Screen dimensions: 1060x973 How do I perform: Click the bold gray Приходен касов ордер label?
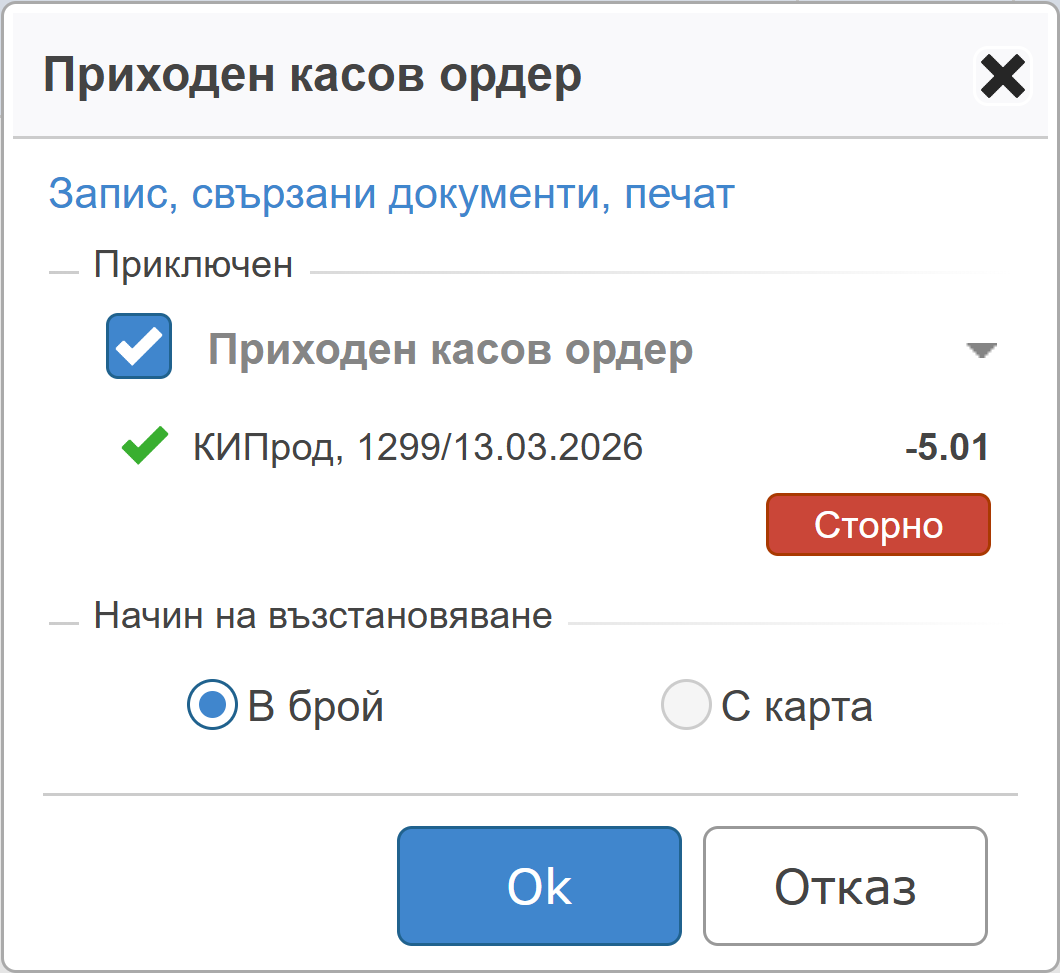tap(450, 349)
